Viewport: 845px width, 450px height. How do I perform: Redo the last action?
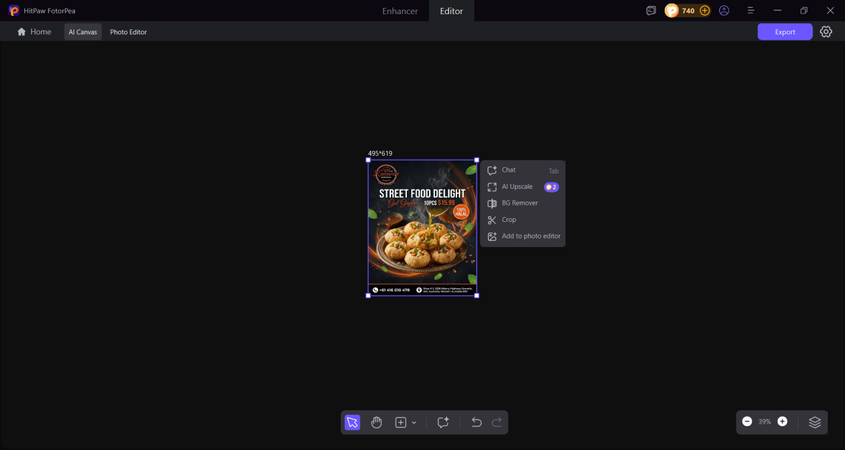click(x=497, y=423)
